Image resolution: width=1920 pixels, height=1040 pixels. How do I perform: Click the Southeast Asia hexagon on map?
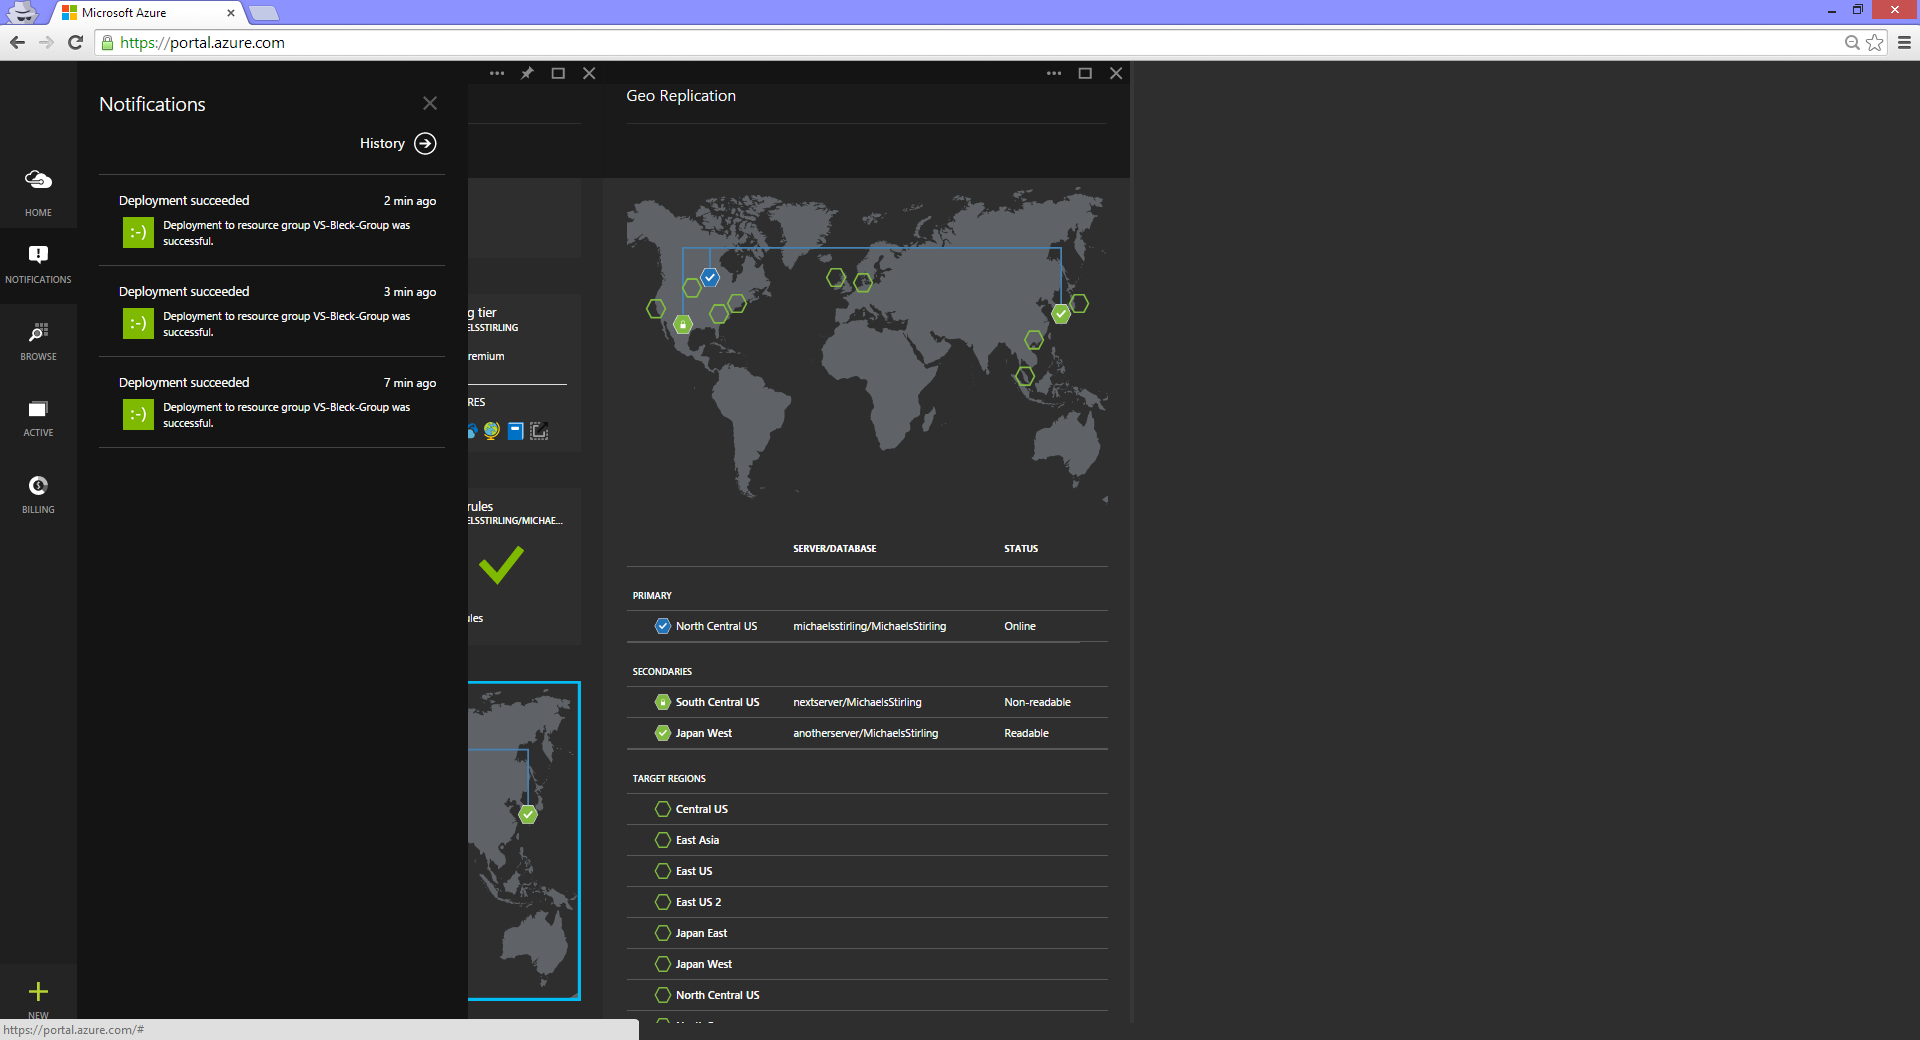1024,376
